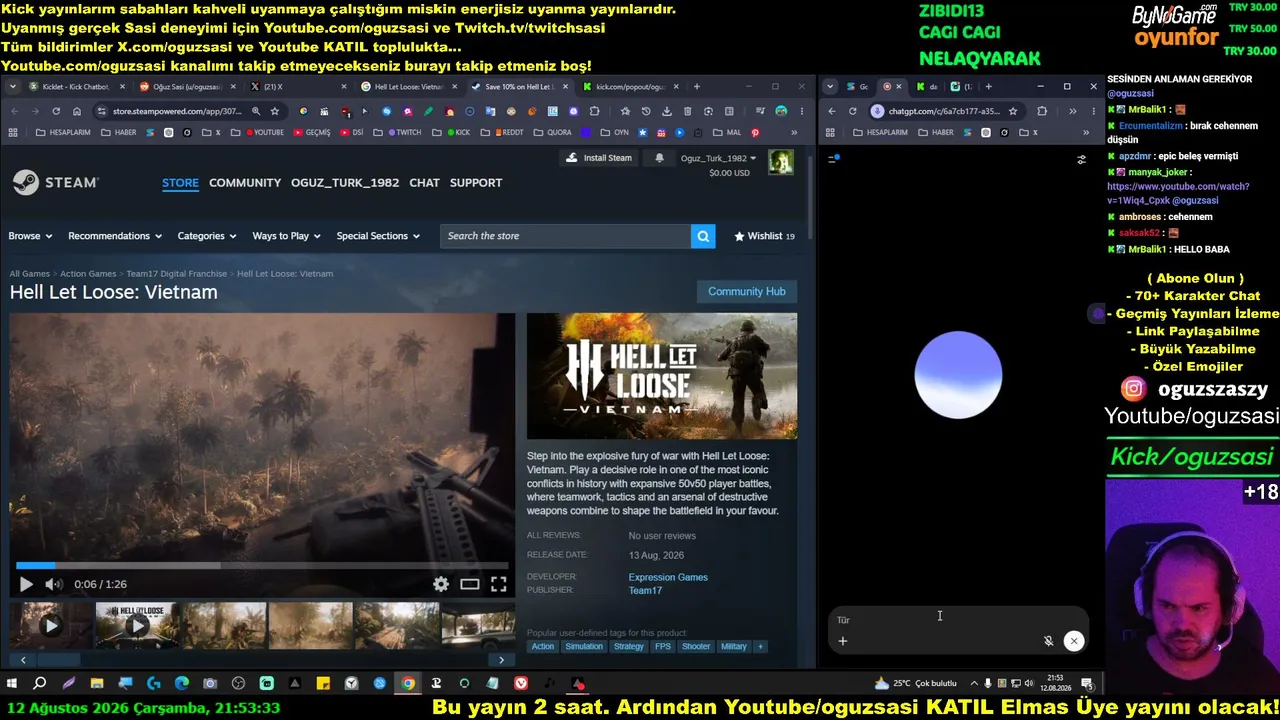Open the STORE menu in Steam header
The height and width of the screenshot is (720, 1280).
point(180,183)
